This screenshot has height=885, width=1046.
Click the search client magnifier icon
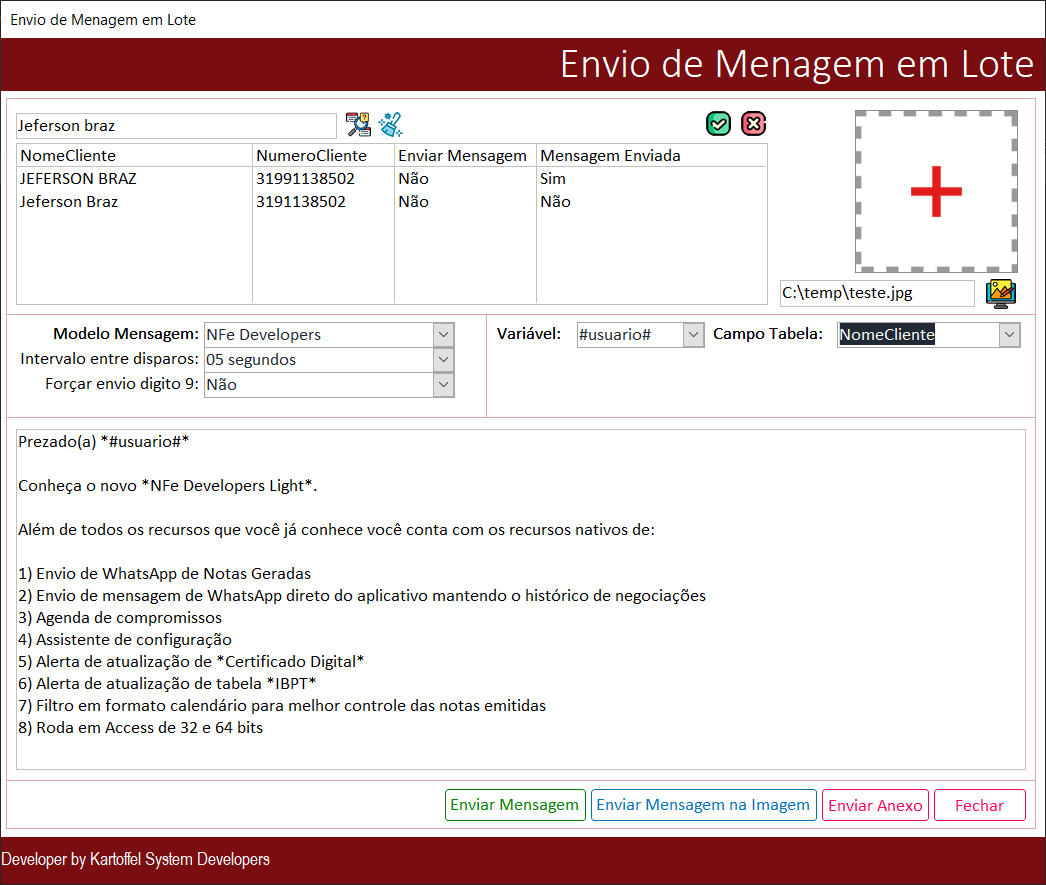pyautogui.click(x=358, y=125)
